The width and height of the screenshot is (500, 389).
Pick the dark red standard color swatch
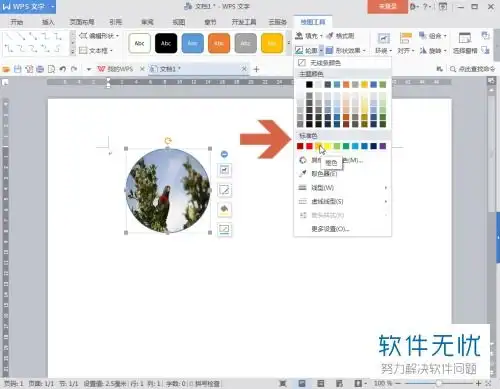tap(300, 146)
